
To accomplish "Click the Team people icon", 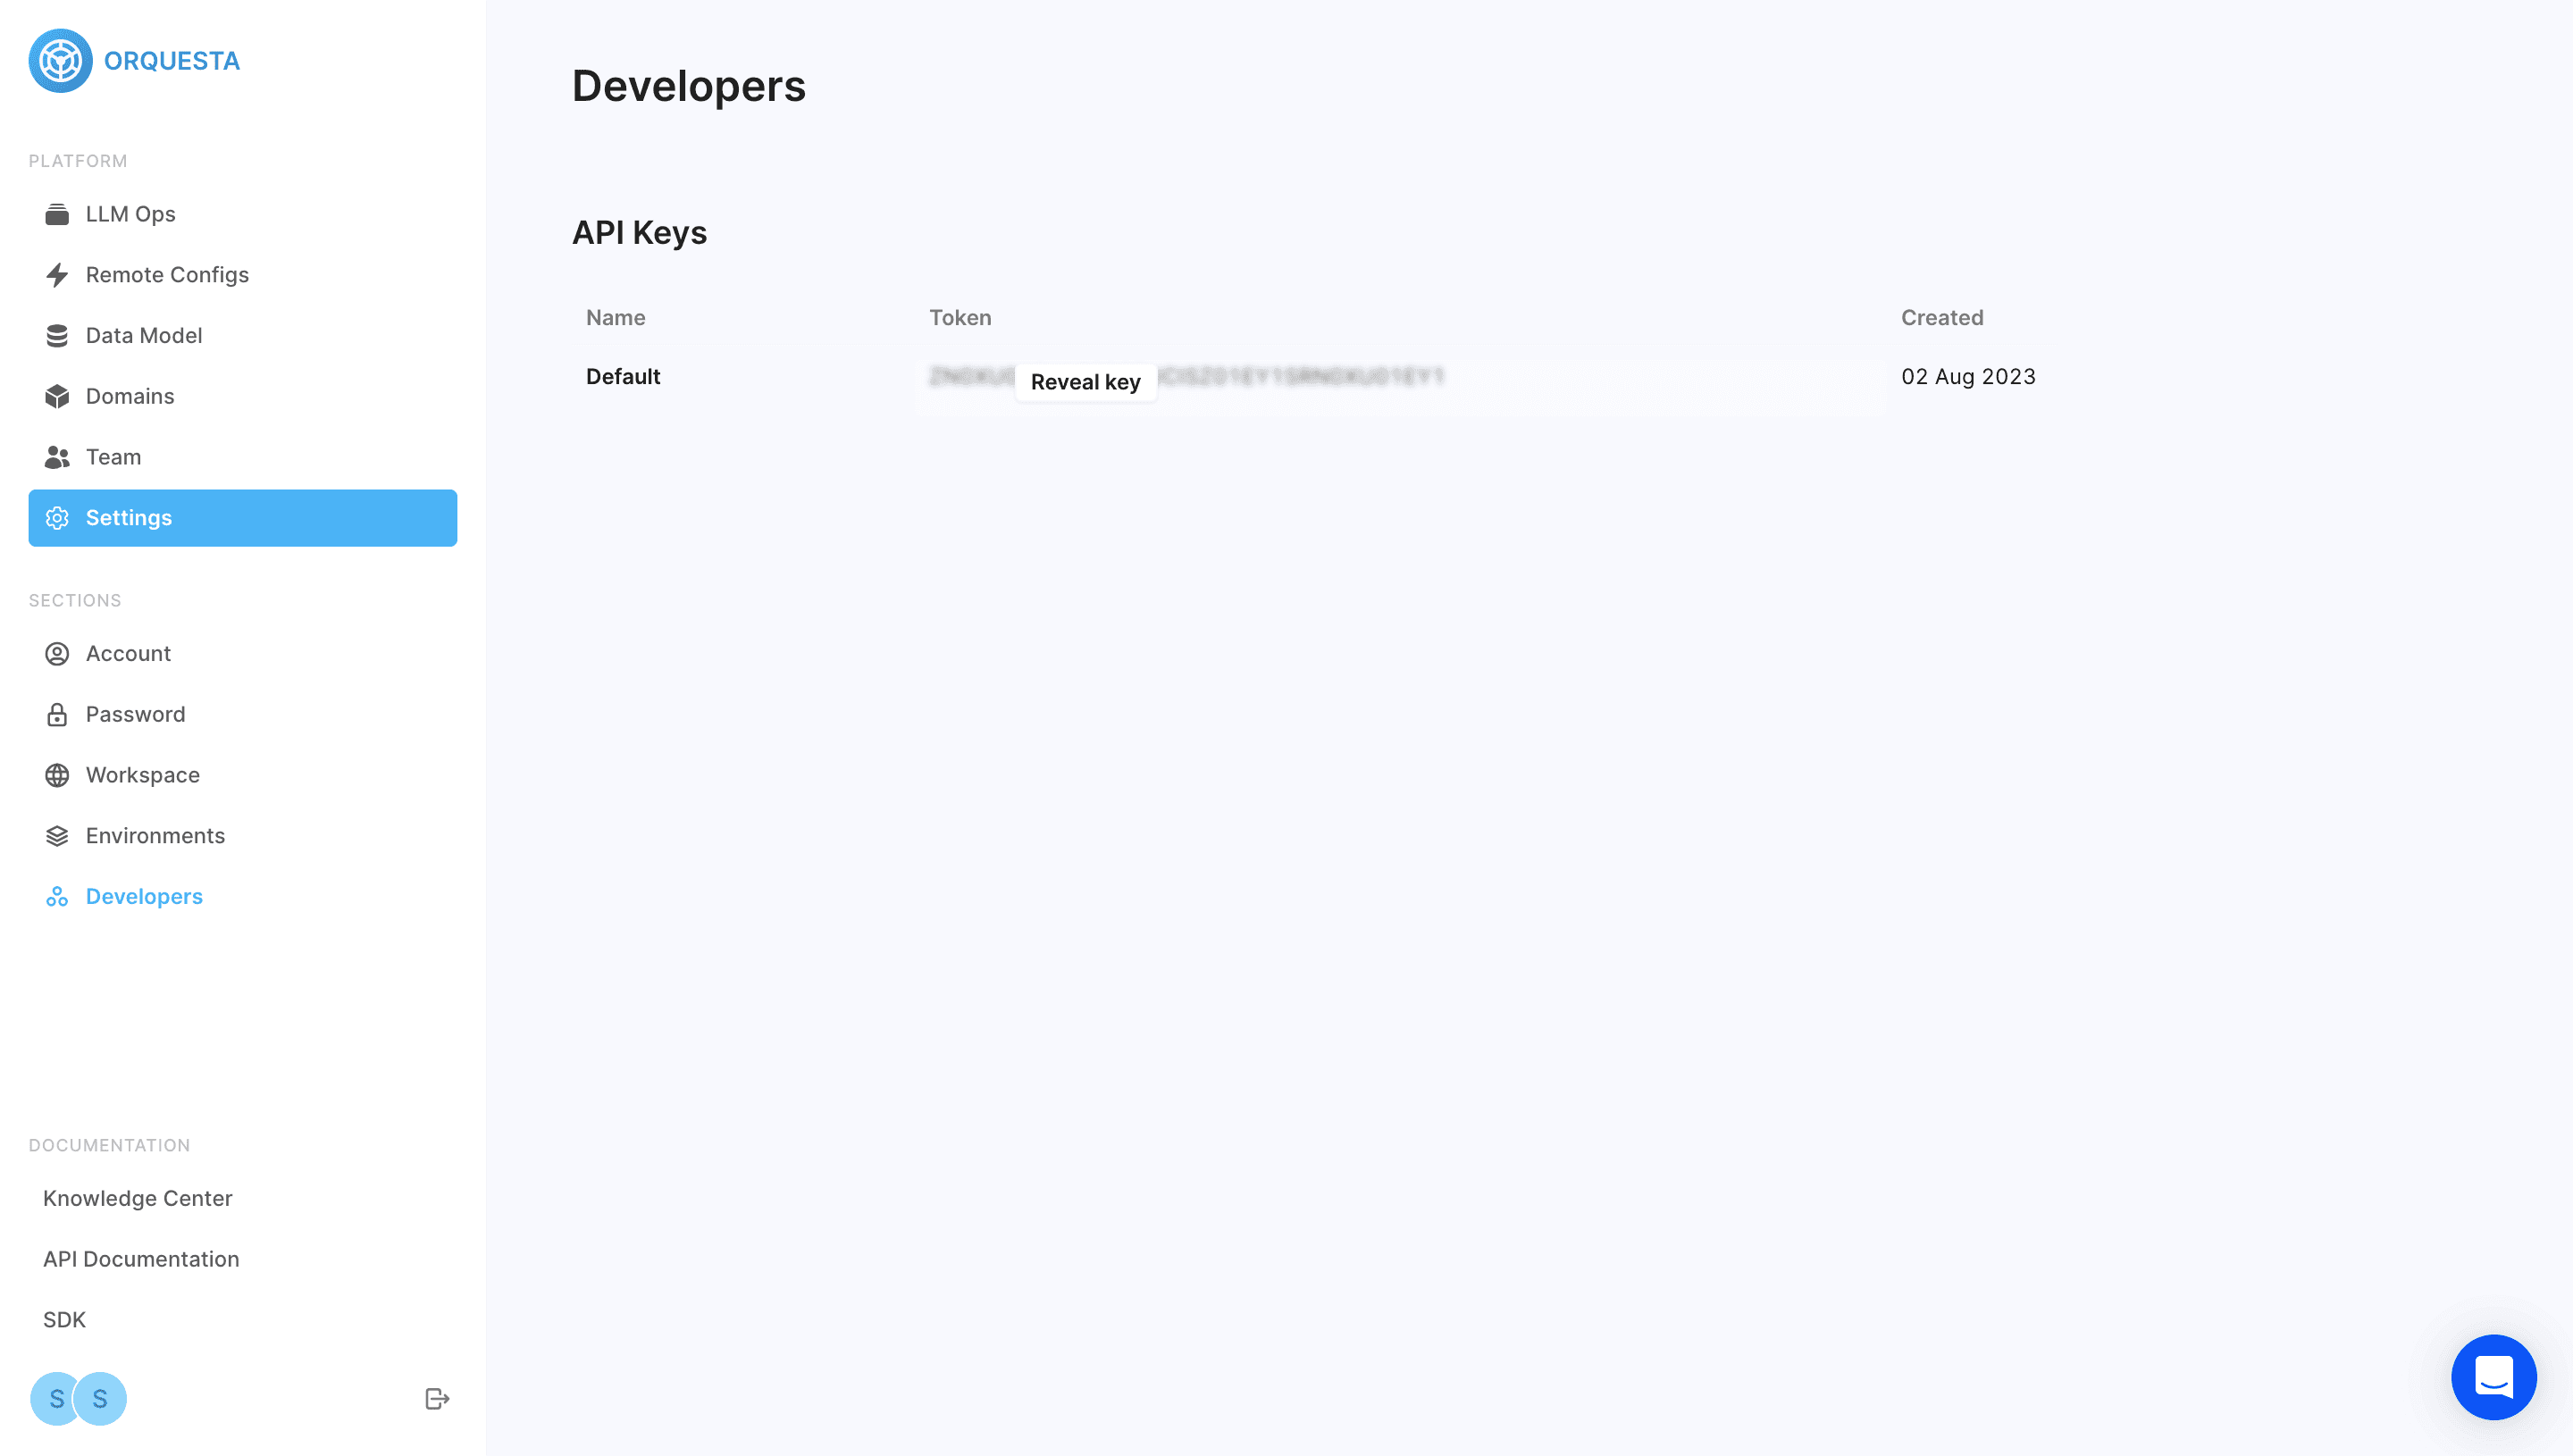I will click(x=57, y=457).
